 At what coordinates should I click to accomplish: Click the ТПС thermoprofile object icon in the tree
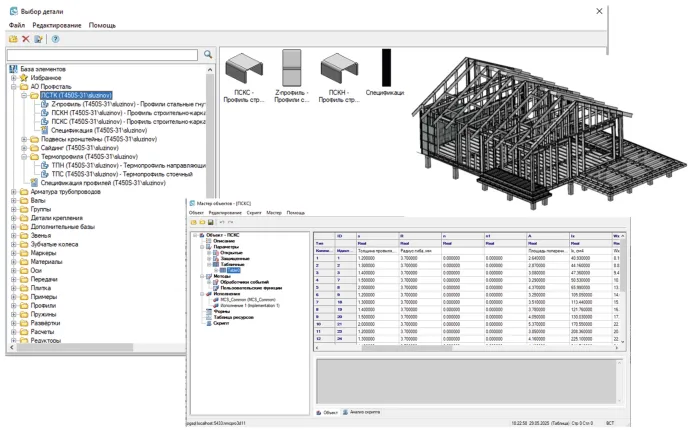(x=45, y=174)
